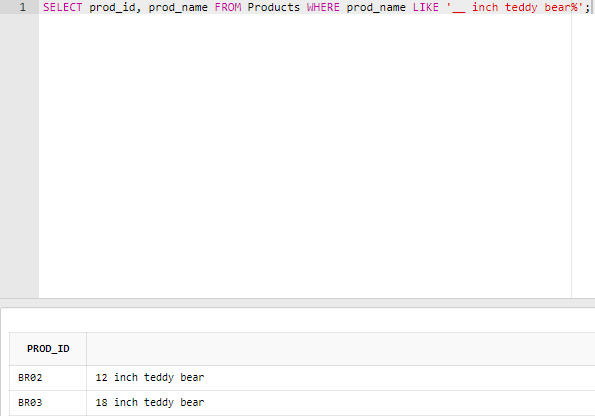Select the BR02 cell in results
This screenshot has height=416, width=595.
(48, 378)
